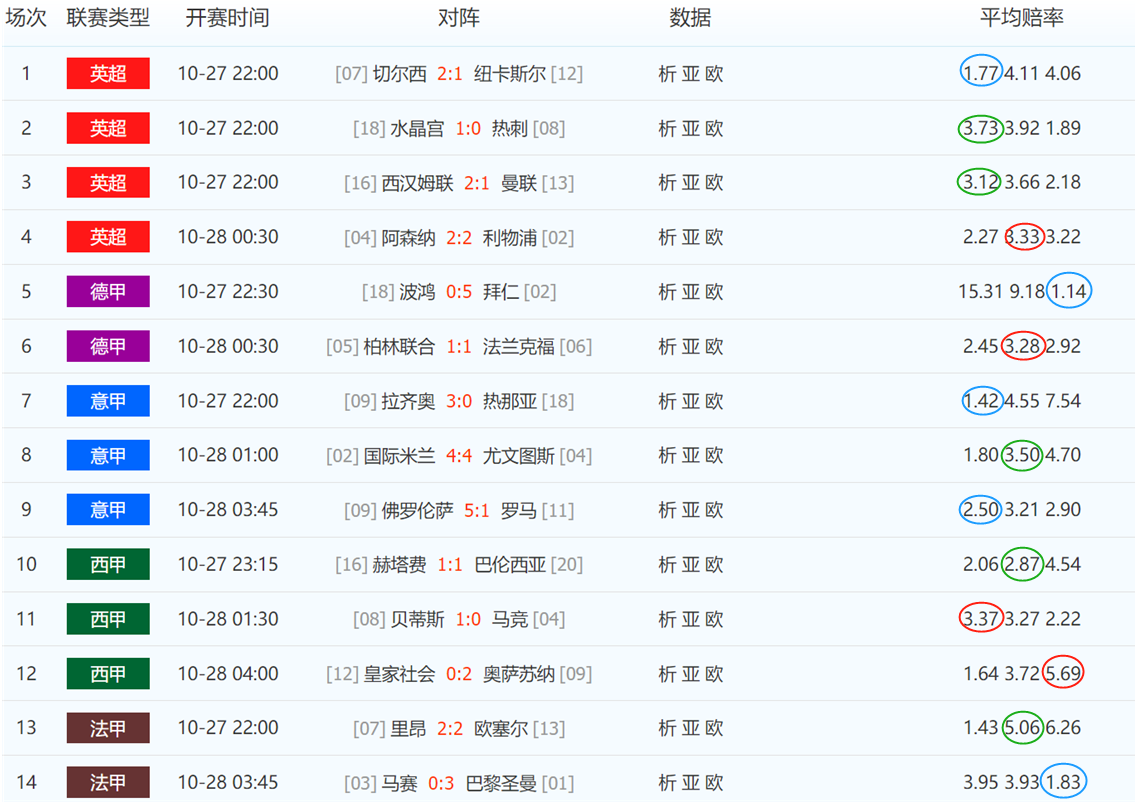The height and width of the screenshot is (806, 1135).
Task: Click the 对阵 column header
Action: 459,17
